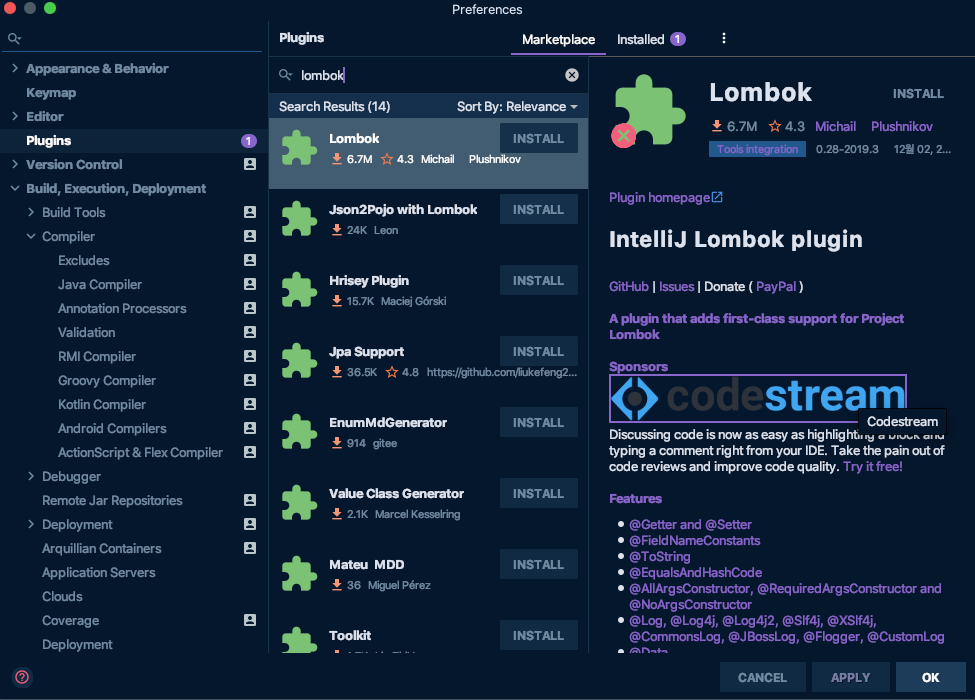Click the Hrisey Plugin puzzle icon

(x=299, y=290)
